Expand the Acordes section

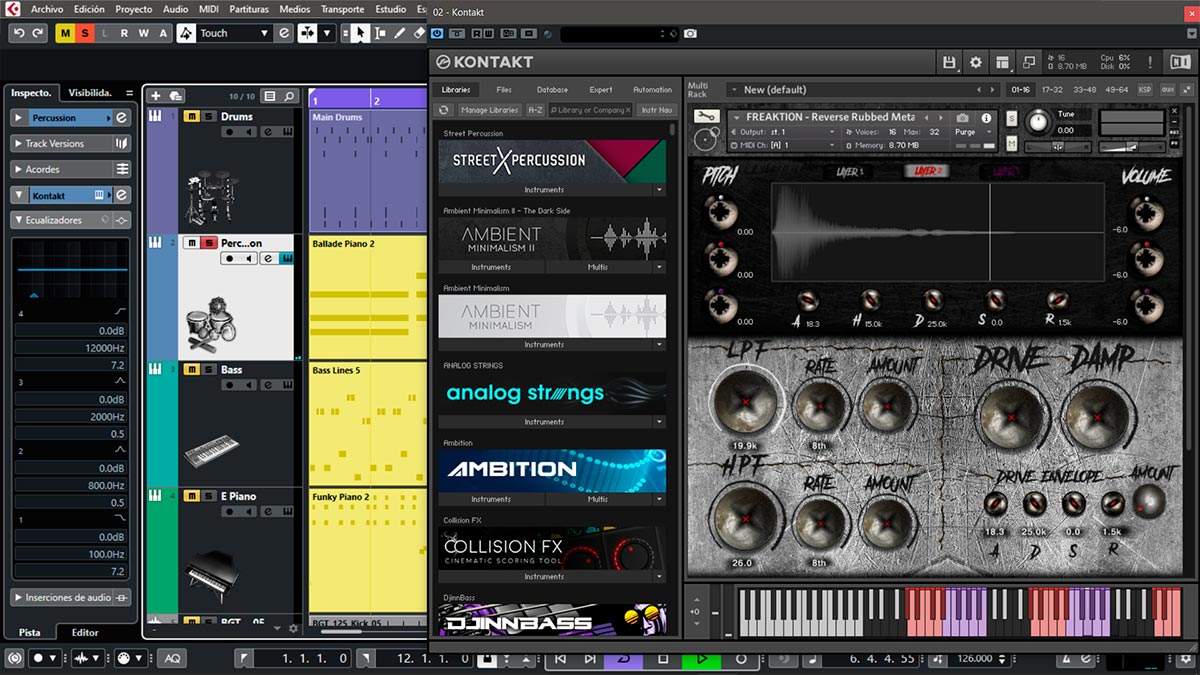click(x=19, y=169)
